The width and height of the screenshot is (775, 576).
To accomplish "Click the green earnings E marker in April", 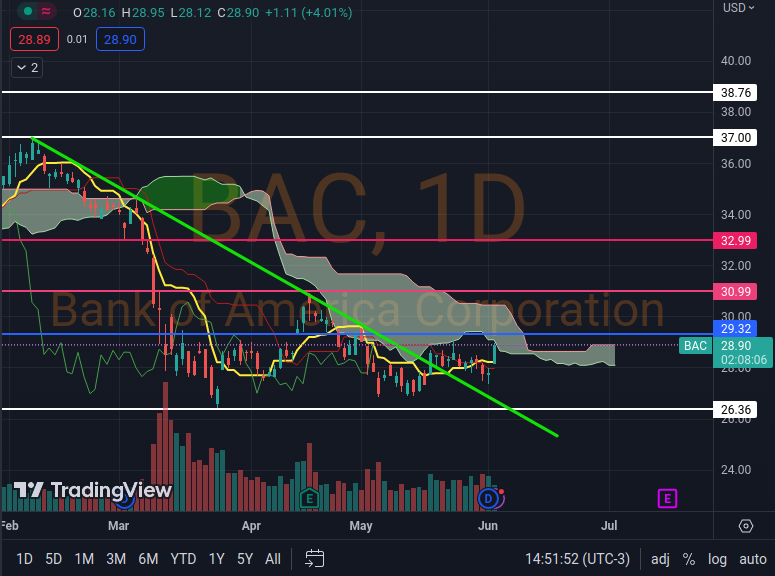I will coord(309,498).
